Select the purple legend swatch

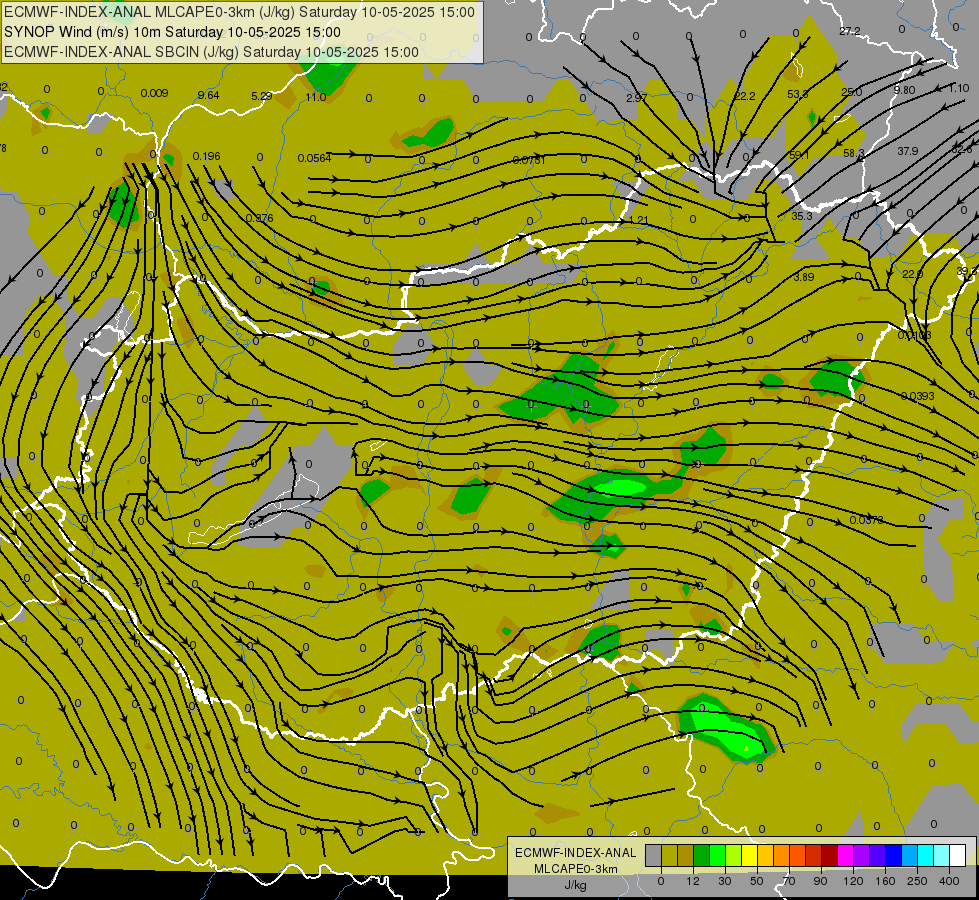[x=862, y=855]
